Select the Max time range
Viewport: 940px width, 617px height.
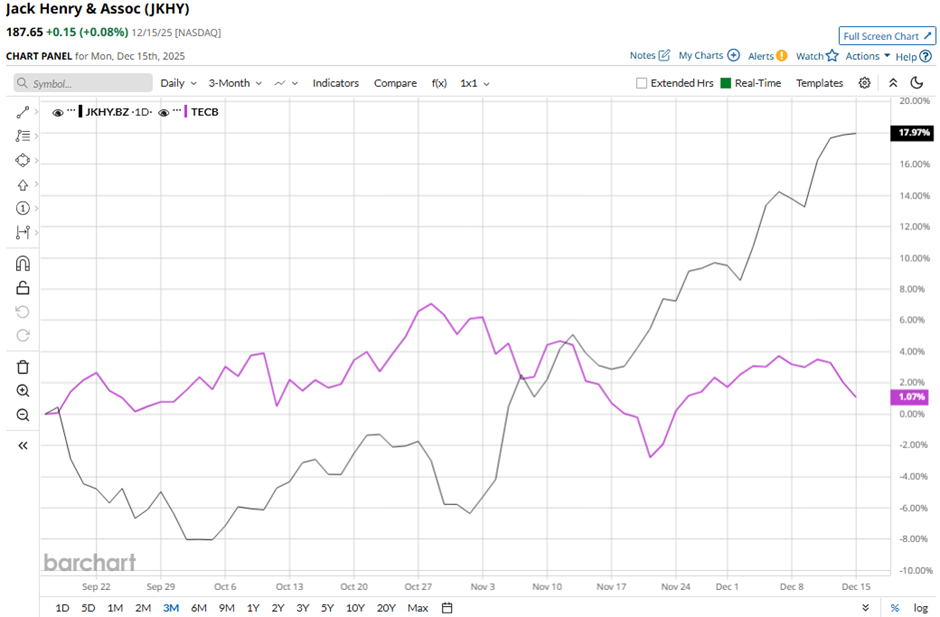(418, 608)
